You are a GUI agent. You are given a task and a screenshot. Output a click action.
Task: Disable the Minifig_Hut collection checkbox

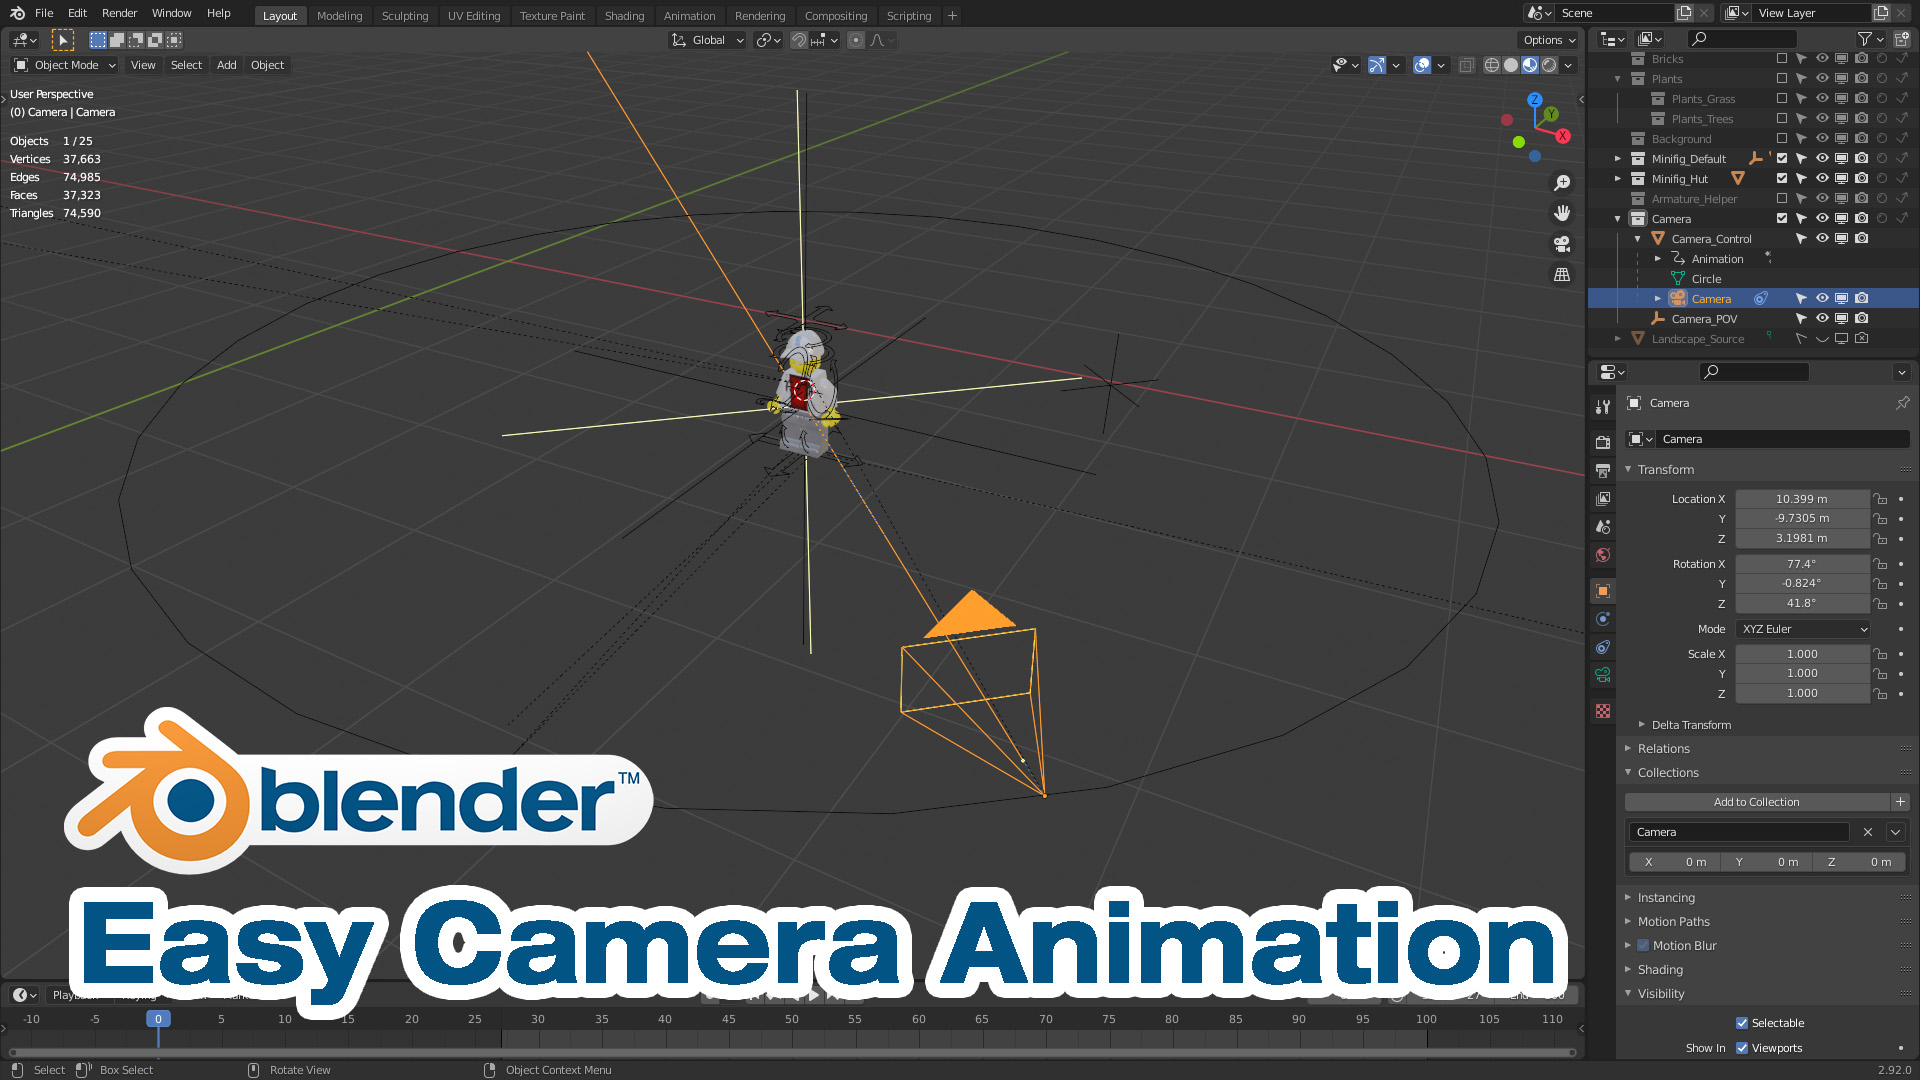coord(1782,178)
